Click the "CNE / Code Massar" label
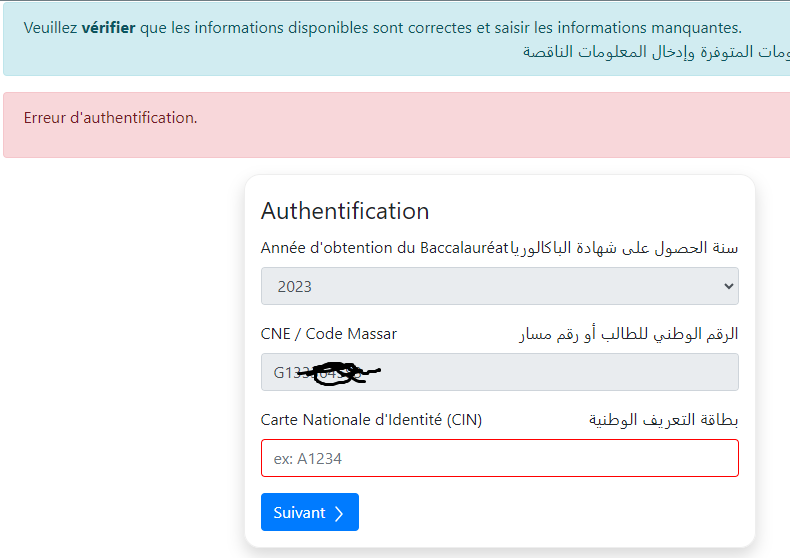The image size is (790, 558). tap(329, 334)
